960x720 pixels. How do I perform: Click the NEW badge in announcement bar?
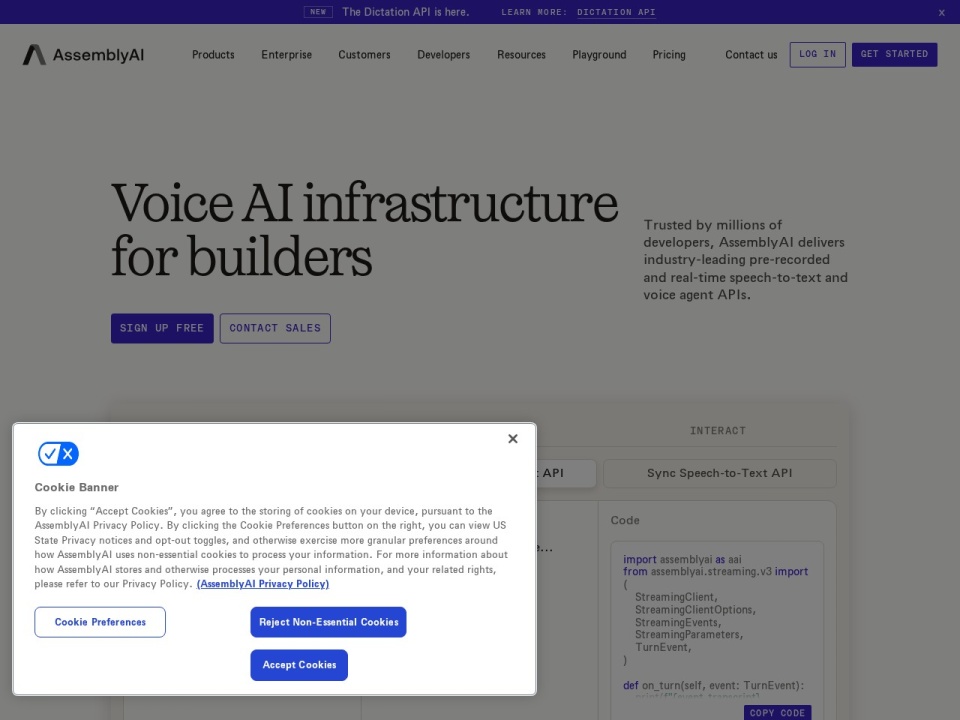pos(318,12)
